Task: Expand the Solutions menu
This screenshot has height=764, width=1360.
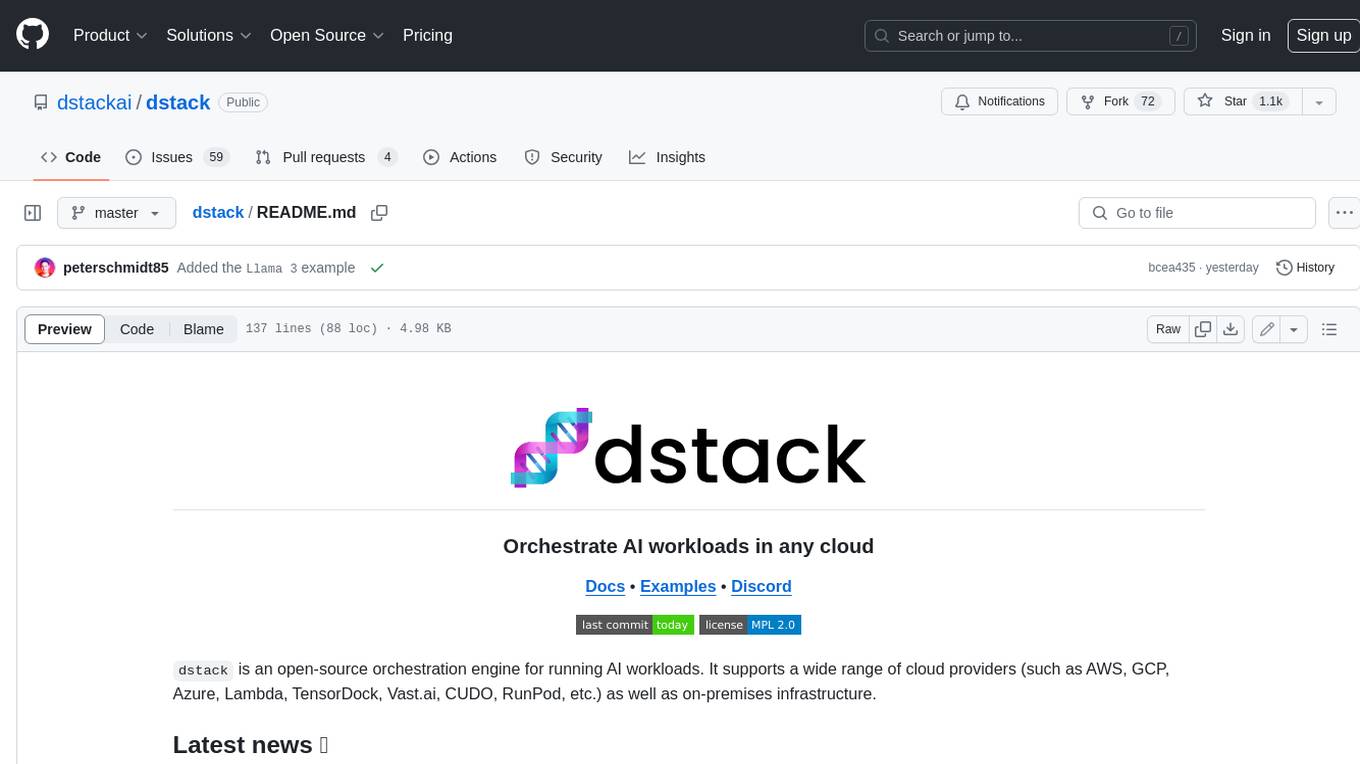Action: pyautogui.click(x=207, y=35)
